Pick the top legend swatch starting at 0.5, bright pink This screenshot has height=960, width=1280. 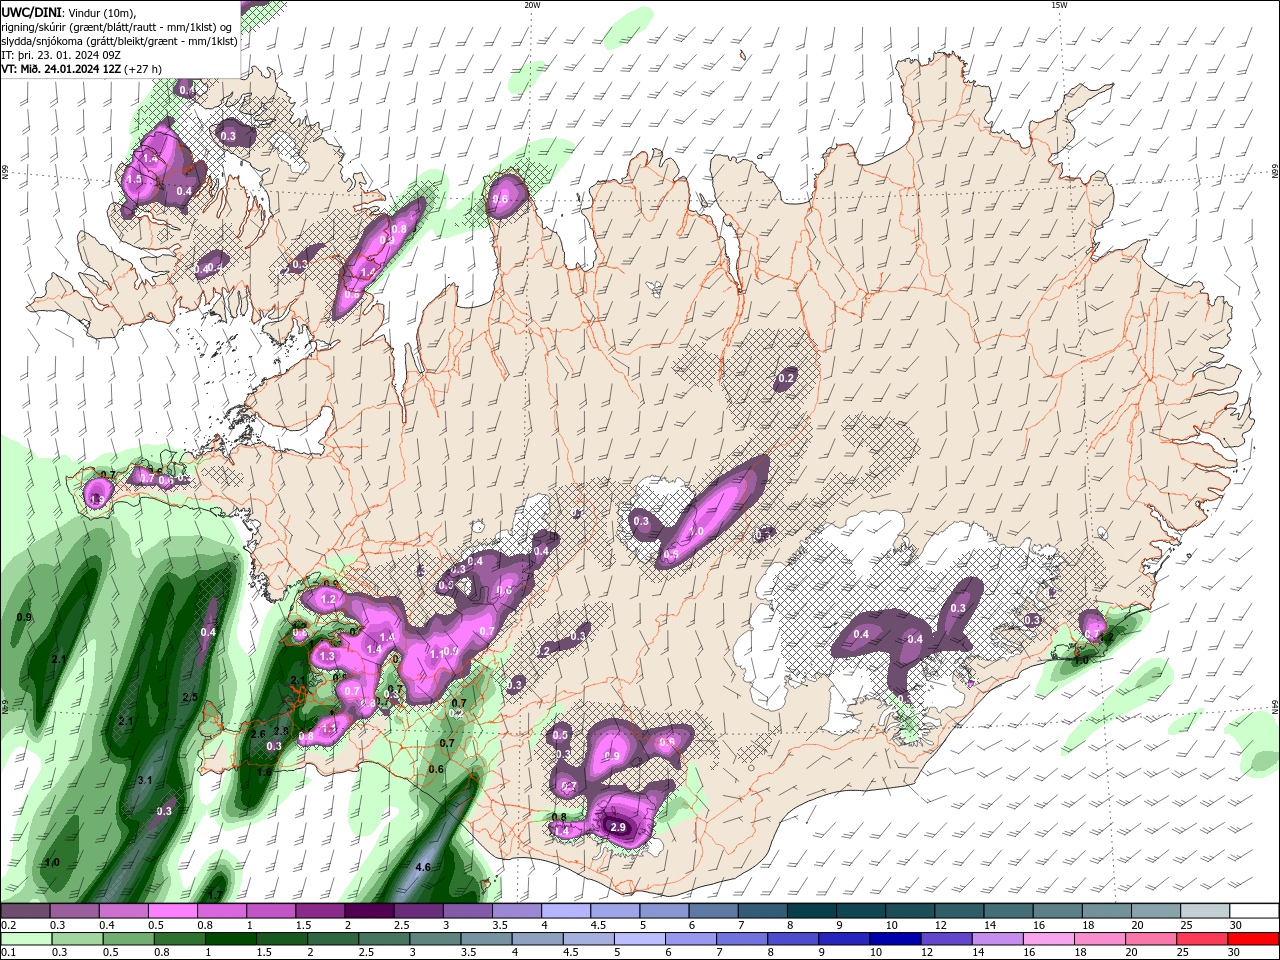(x=172, y=911)
